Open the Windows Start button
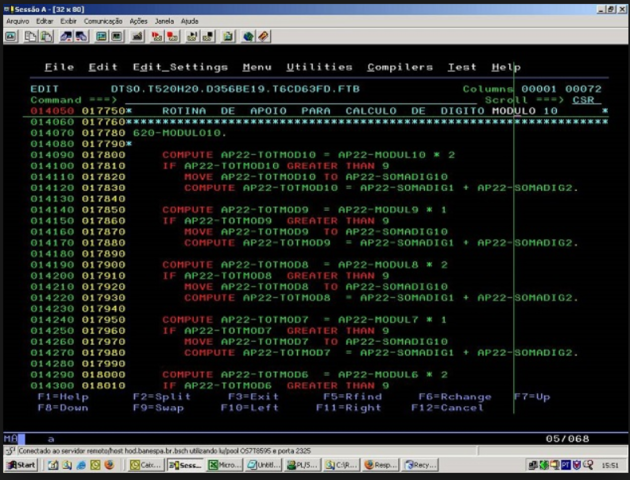The image size is (630, 480). pos(22,465)
